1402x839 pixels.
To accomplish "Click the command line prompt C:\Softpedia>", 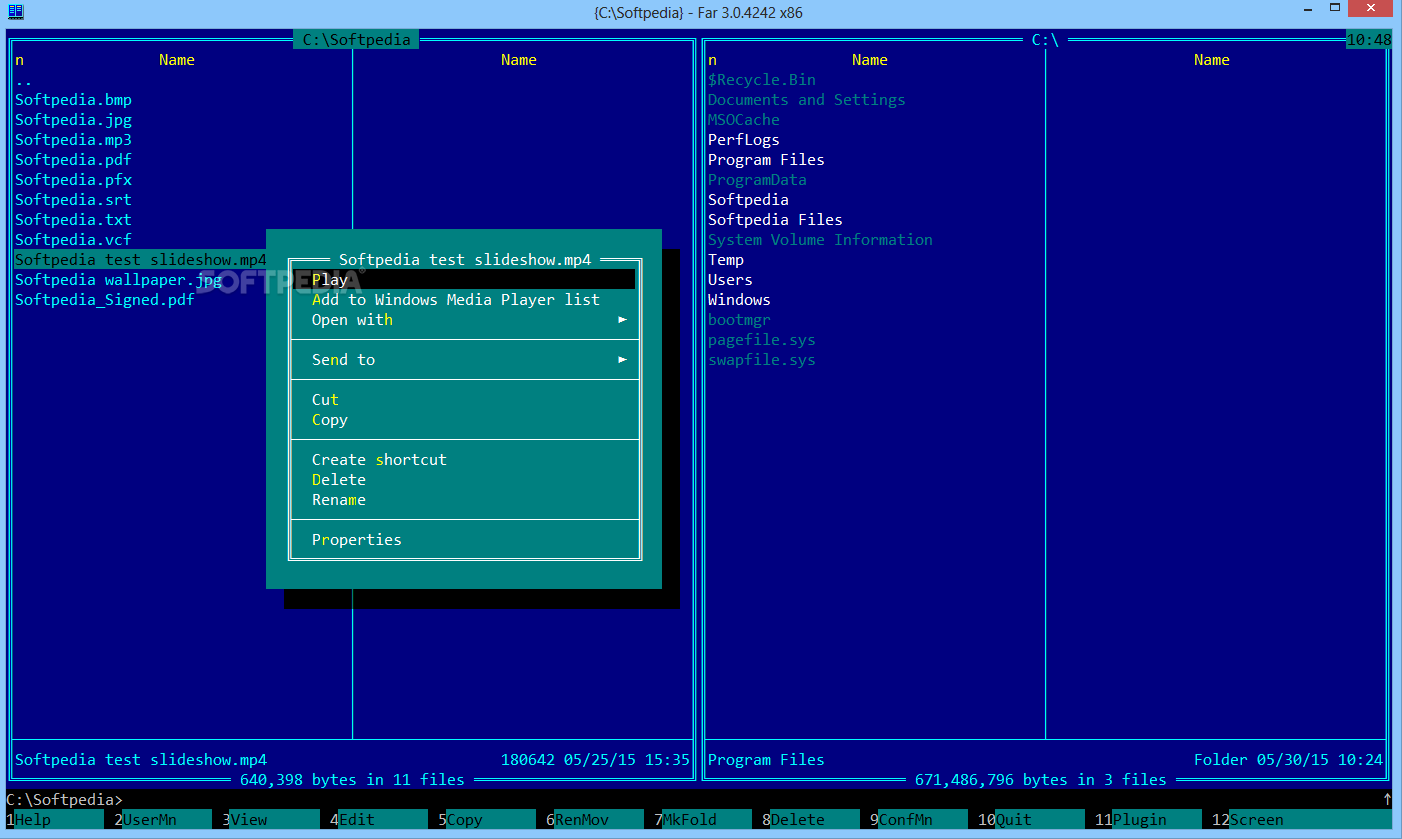I will pyautogui.click(x=64, y=800).
